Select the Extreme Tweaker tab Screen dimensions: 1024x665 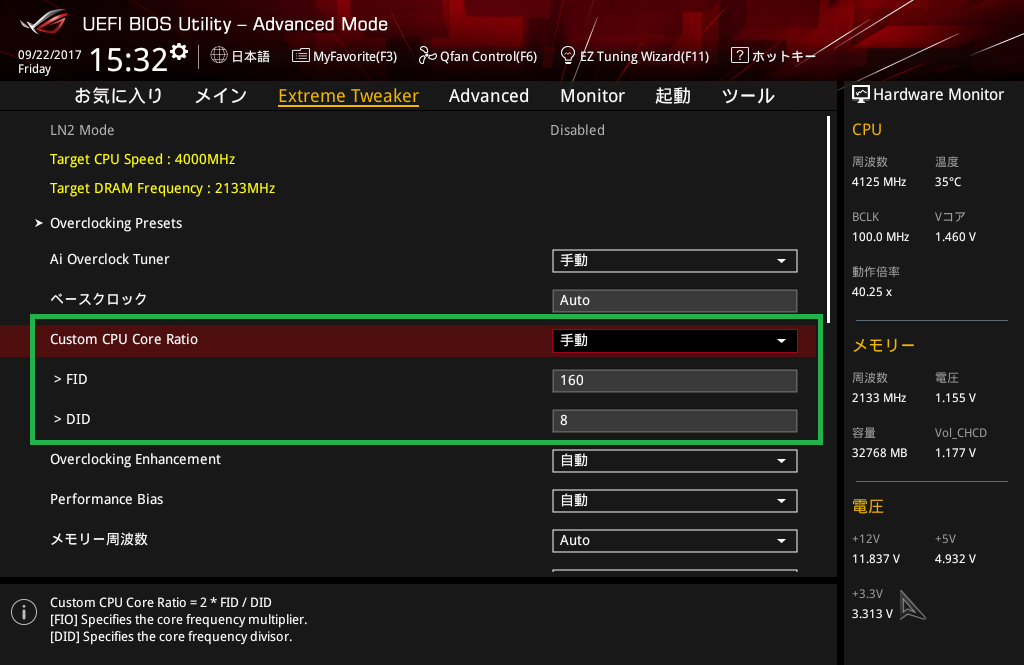pyautogui.click(x=348, y=95)
